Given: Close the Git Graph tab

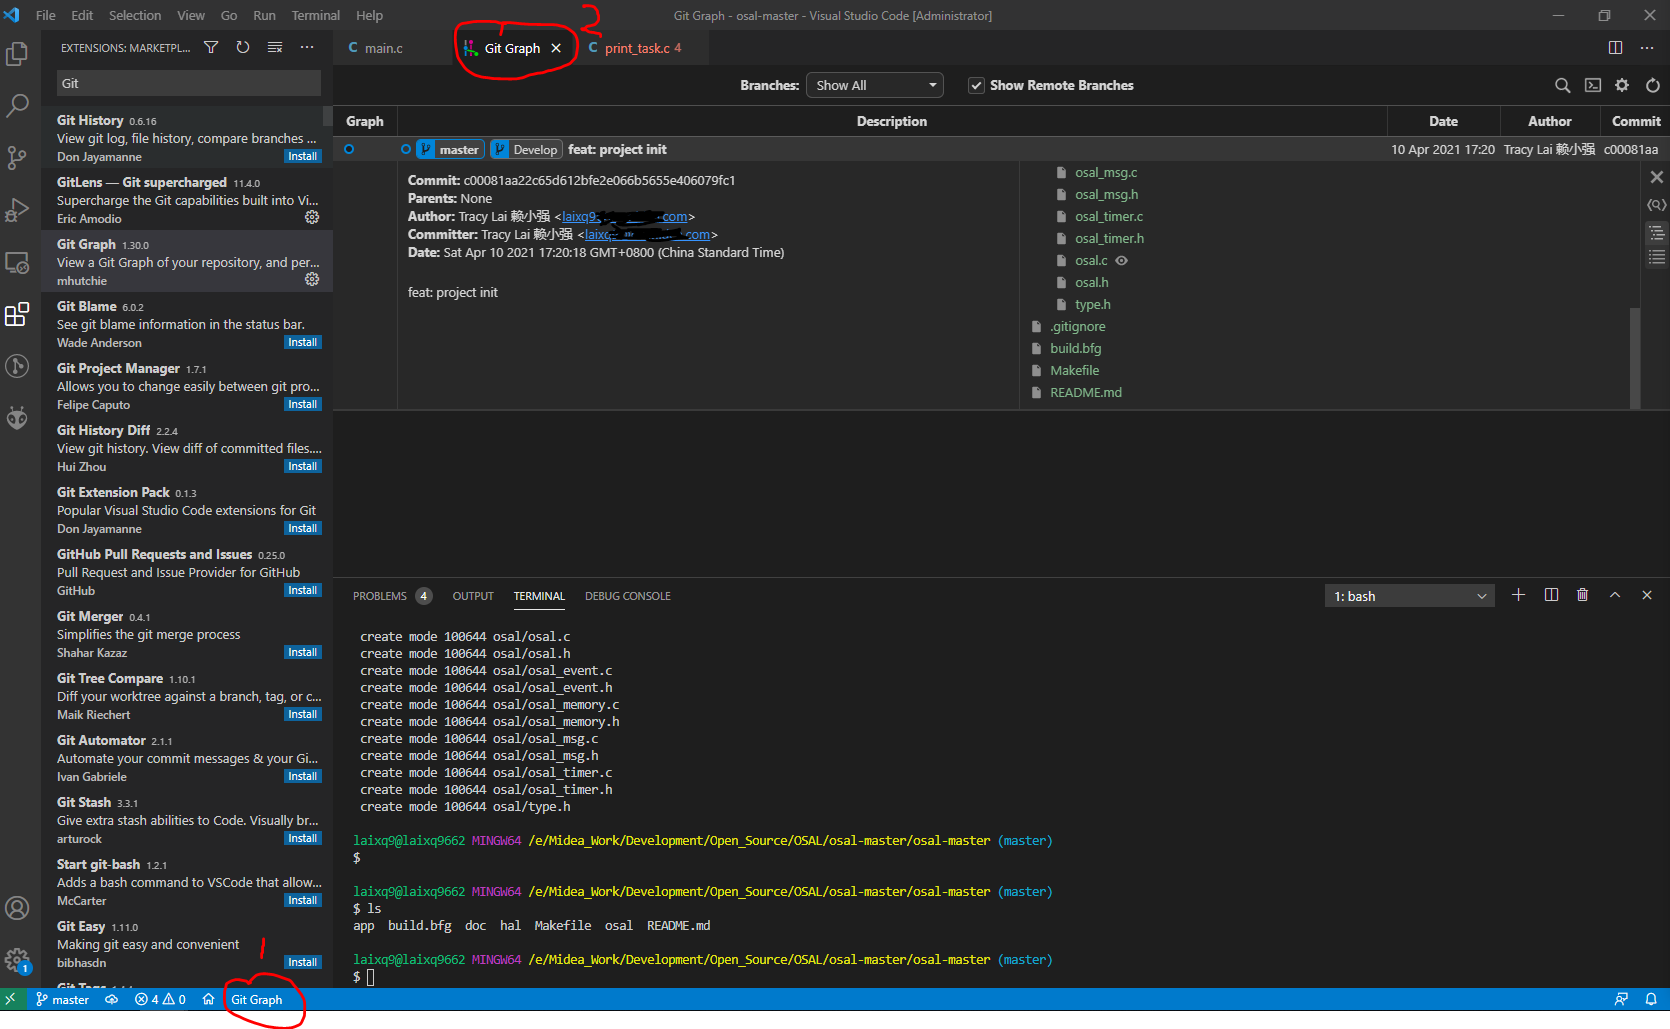Looking at the screenshot, I should tap(556, 48).
